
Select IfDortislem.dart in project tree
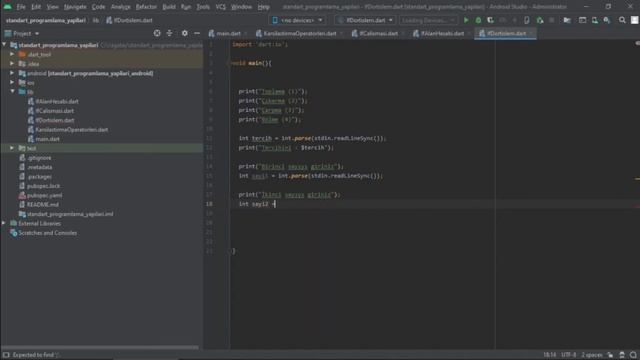click(x=55, y=120)
